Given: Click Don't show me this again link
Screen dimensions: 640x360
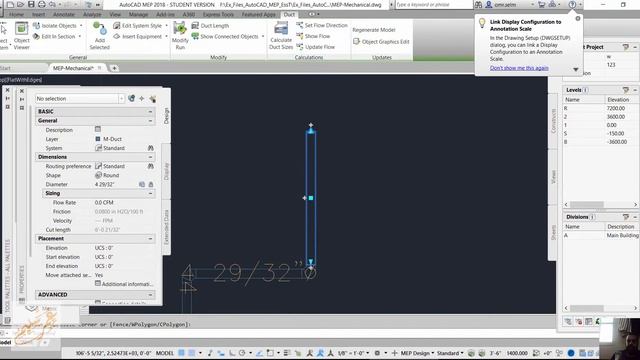Looking at the screenshot, I should pyautogui.click(x=519, y=68).
